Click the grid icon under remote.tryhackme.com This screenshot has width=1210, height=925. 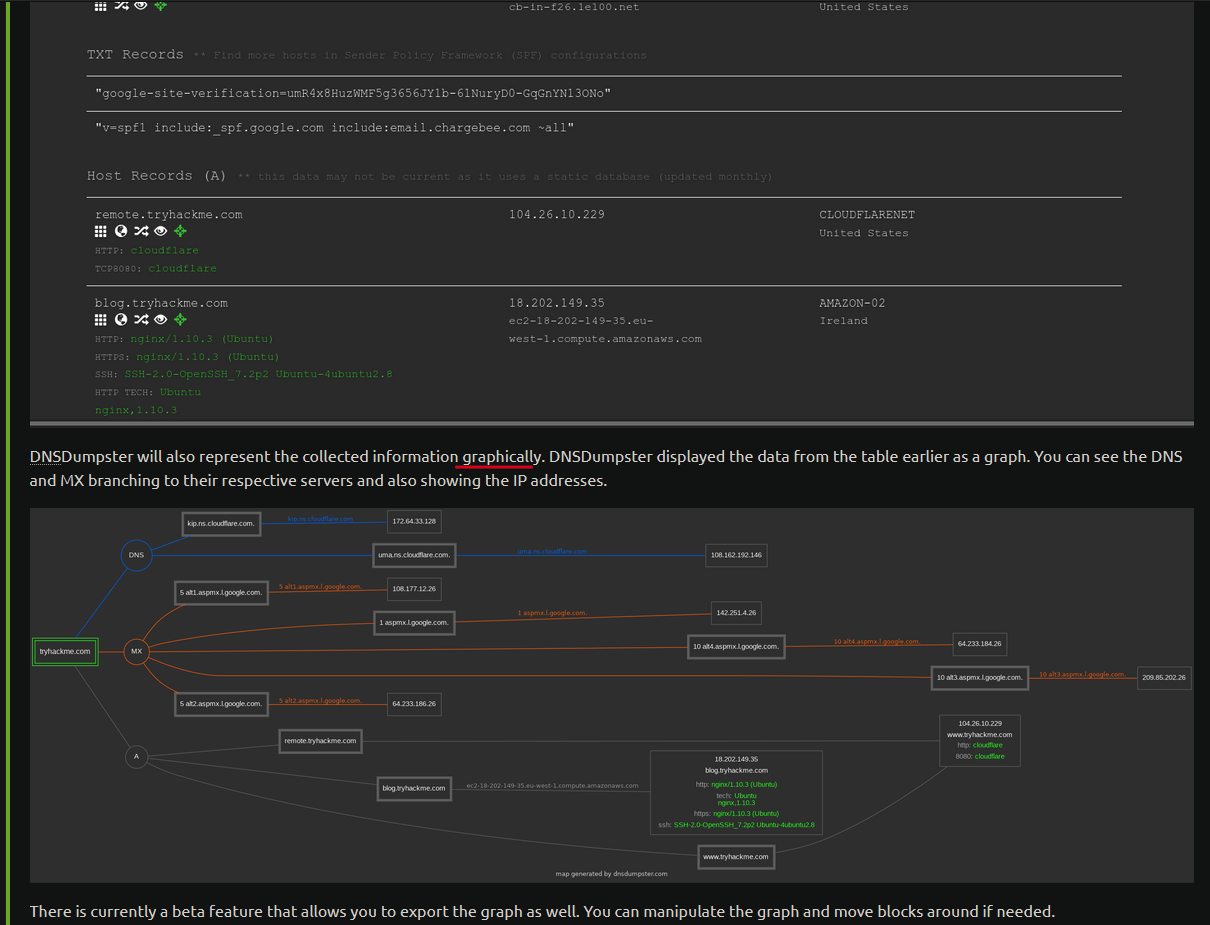tap(100, 231)
